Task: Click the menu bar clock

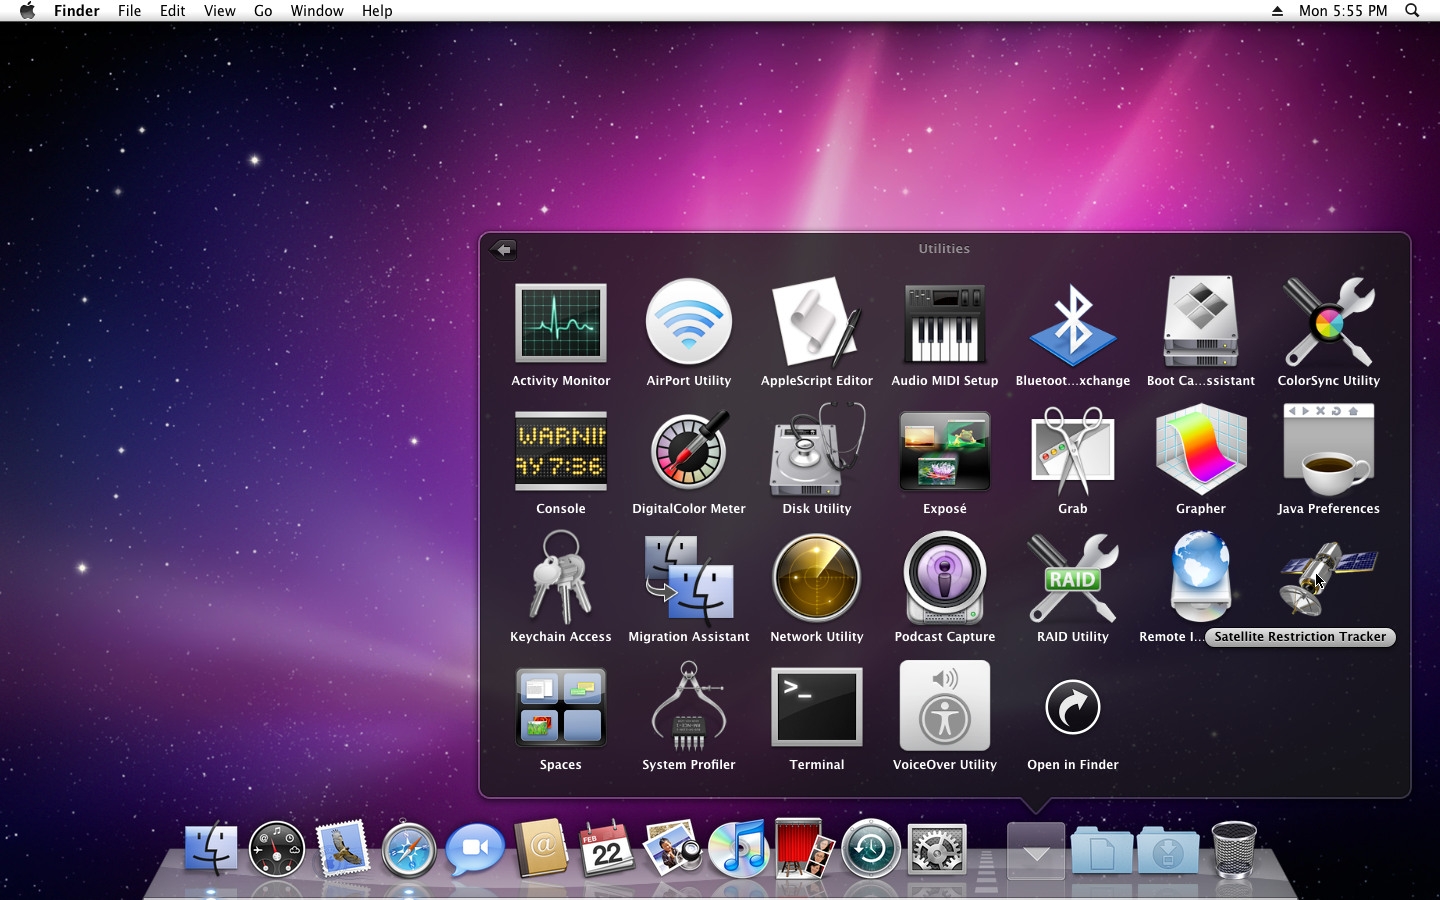Action: coord(1342,11)
